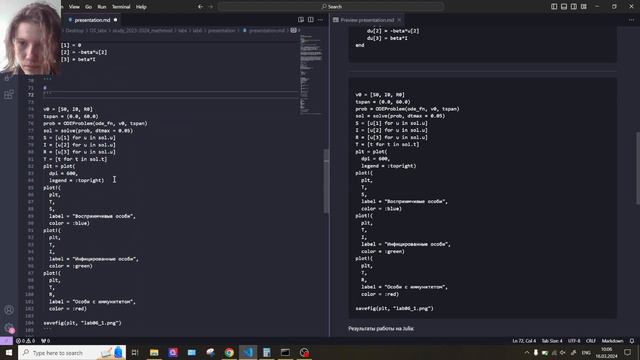640x360 pixels.
Task: Open the Run menu
Action: (x=102, y=7)
